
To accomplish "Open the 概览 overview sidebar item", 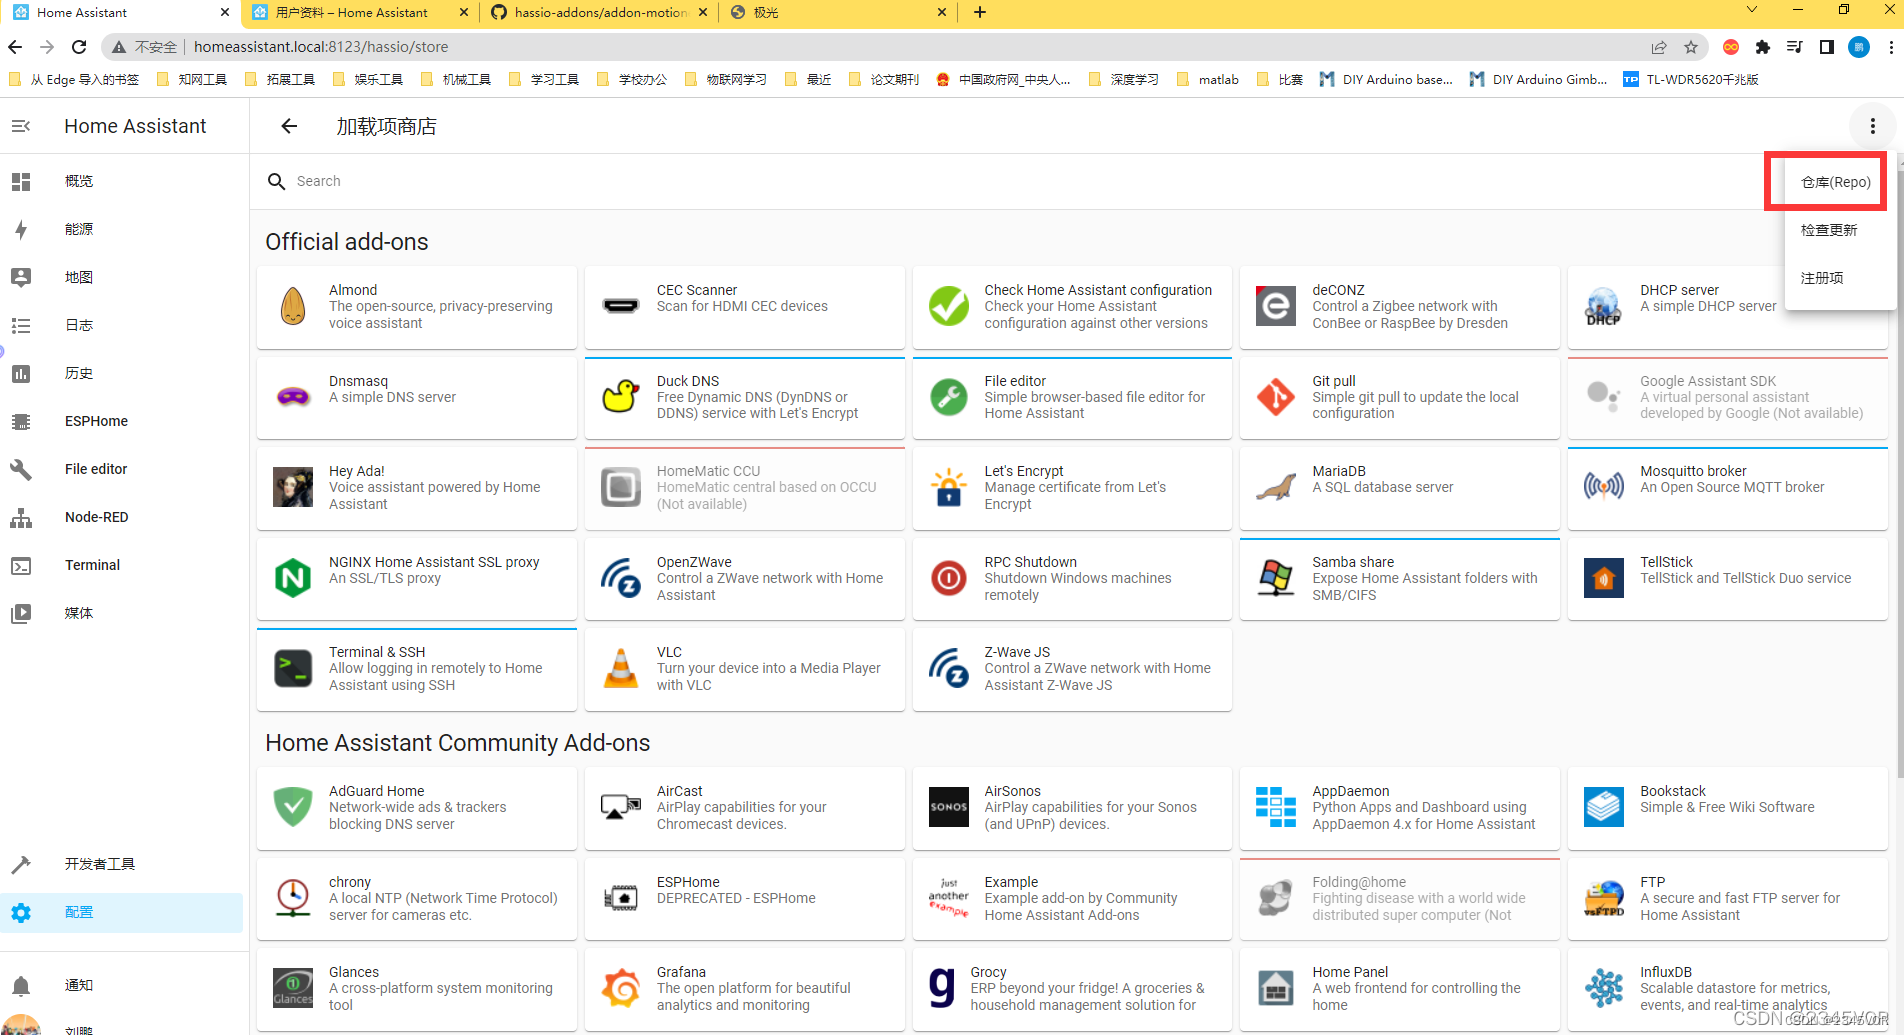I will pos(122,181).
